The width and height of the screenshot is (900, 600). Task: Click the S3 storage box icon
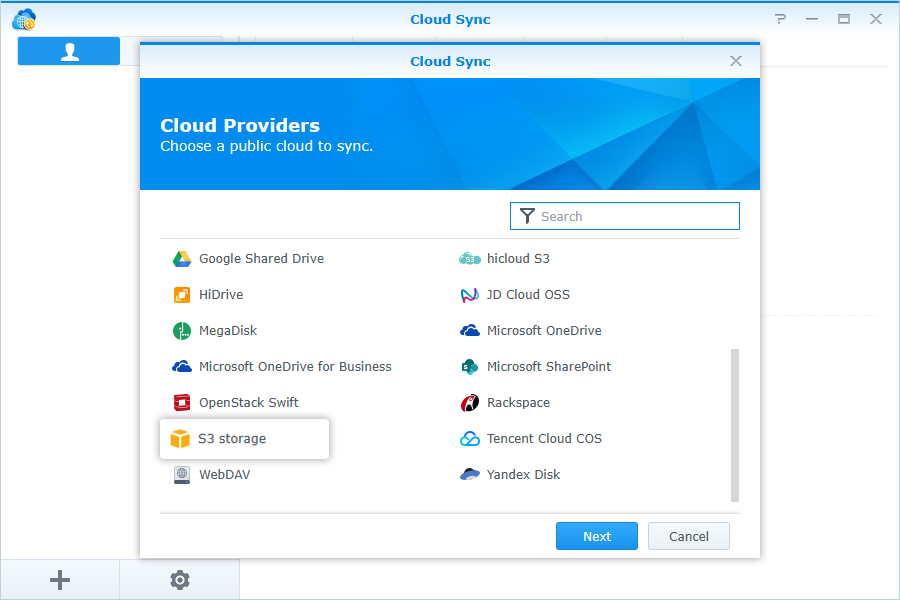pos(180,439)
